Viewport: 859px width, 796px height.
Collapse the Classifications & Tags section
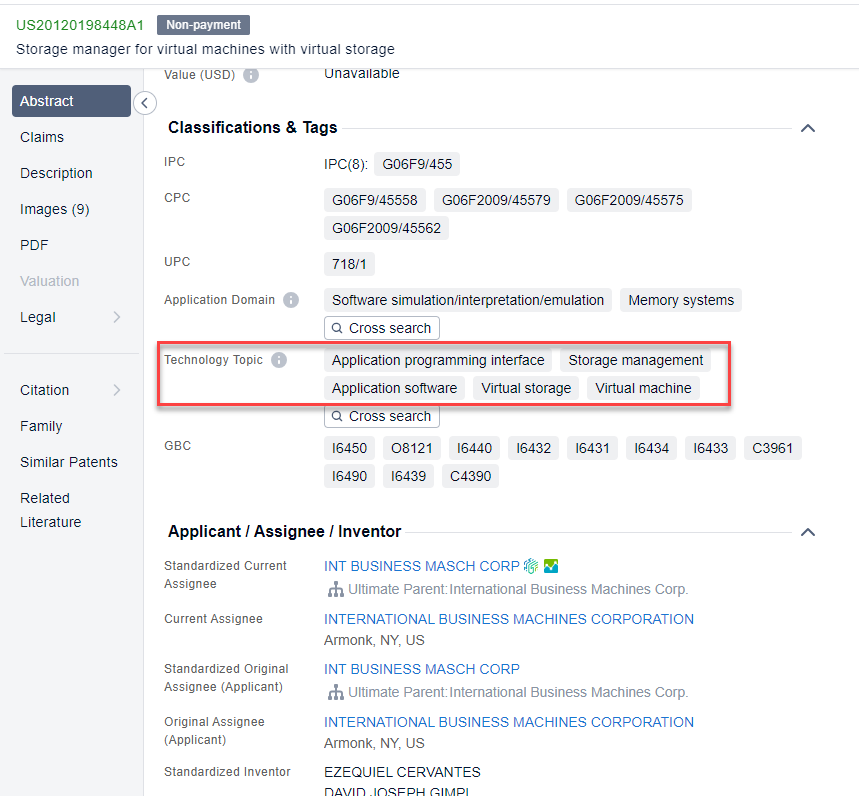click(808, 128)
